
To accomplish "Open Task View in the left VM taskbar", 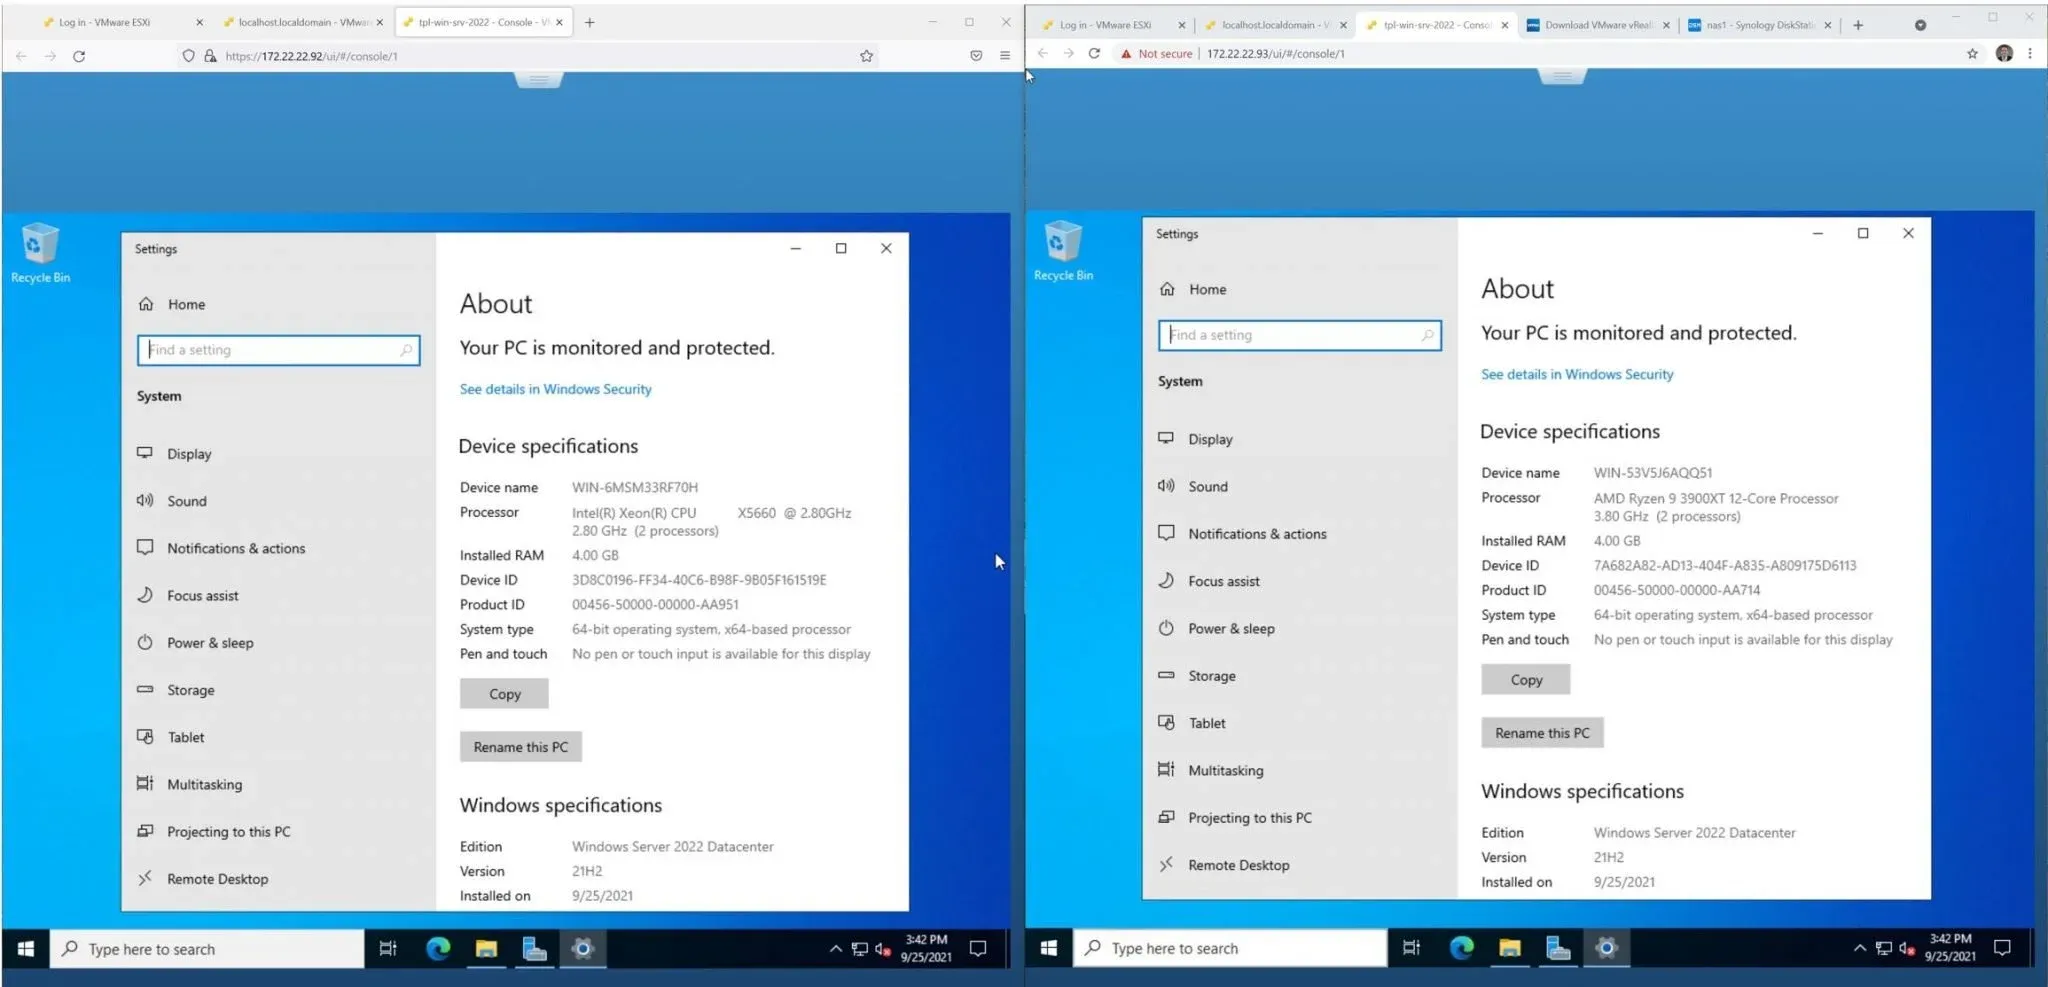I will point(388,948).
